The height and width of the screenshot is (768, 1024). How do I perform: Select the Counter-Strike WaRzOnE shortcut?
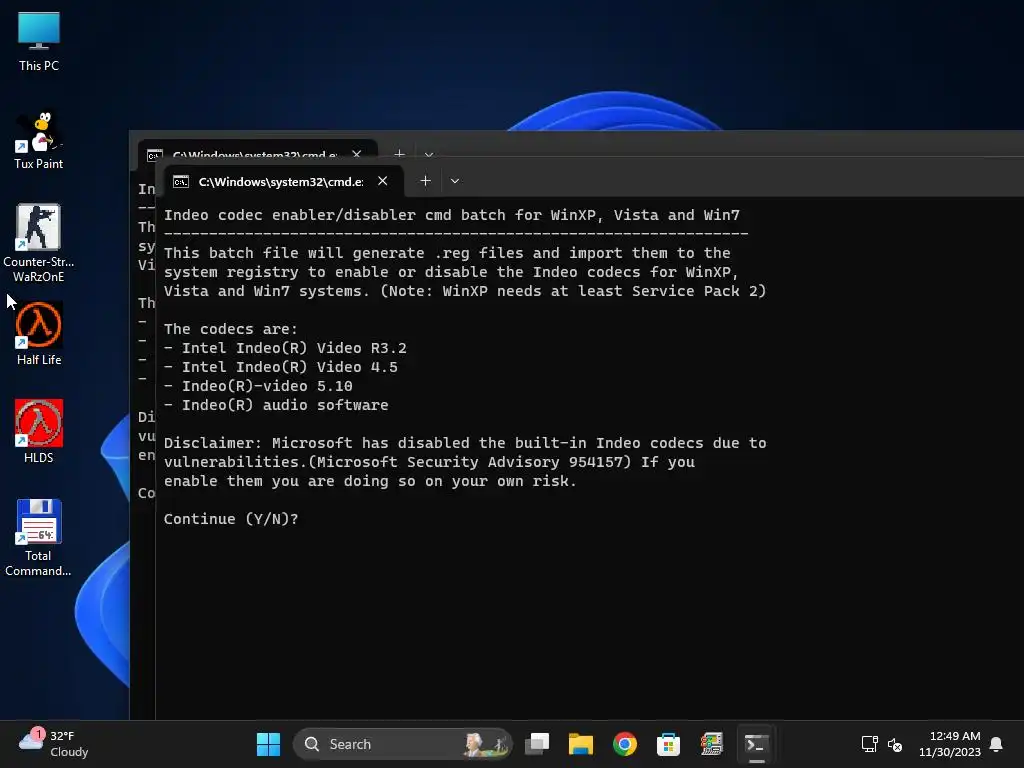click(x=39, y=242)
